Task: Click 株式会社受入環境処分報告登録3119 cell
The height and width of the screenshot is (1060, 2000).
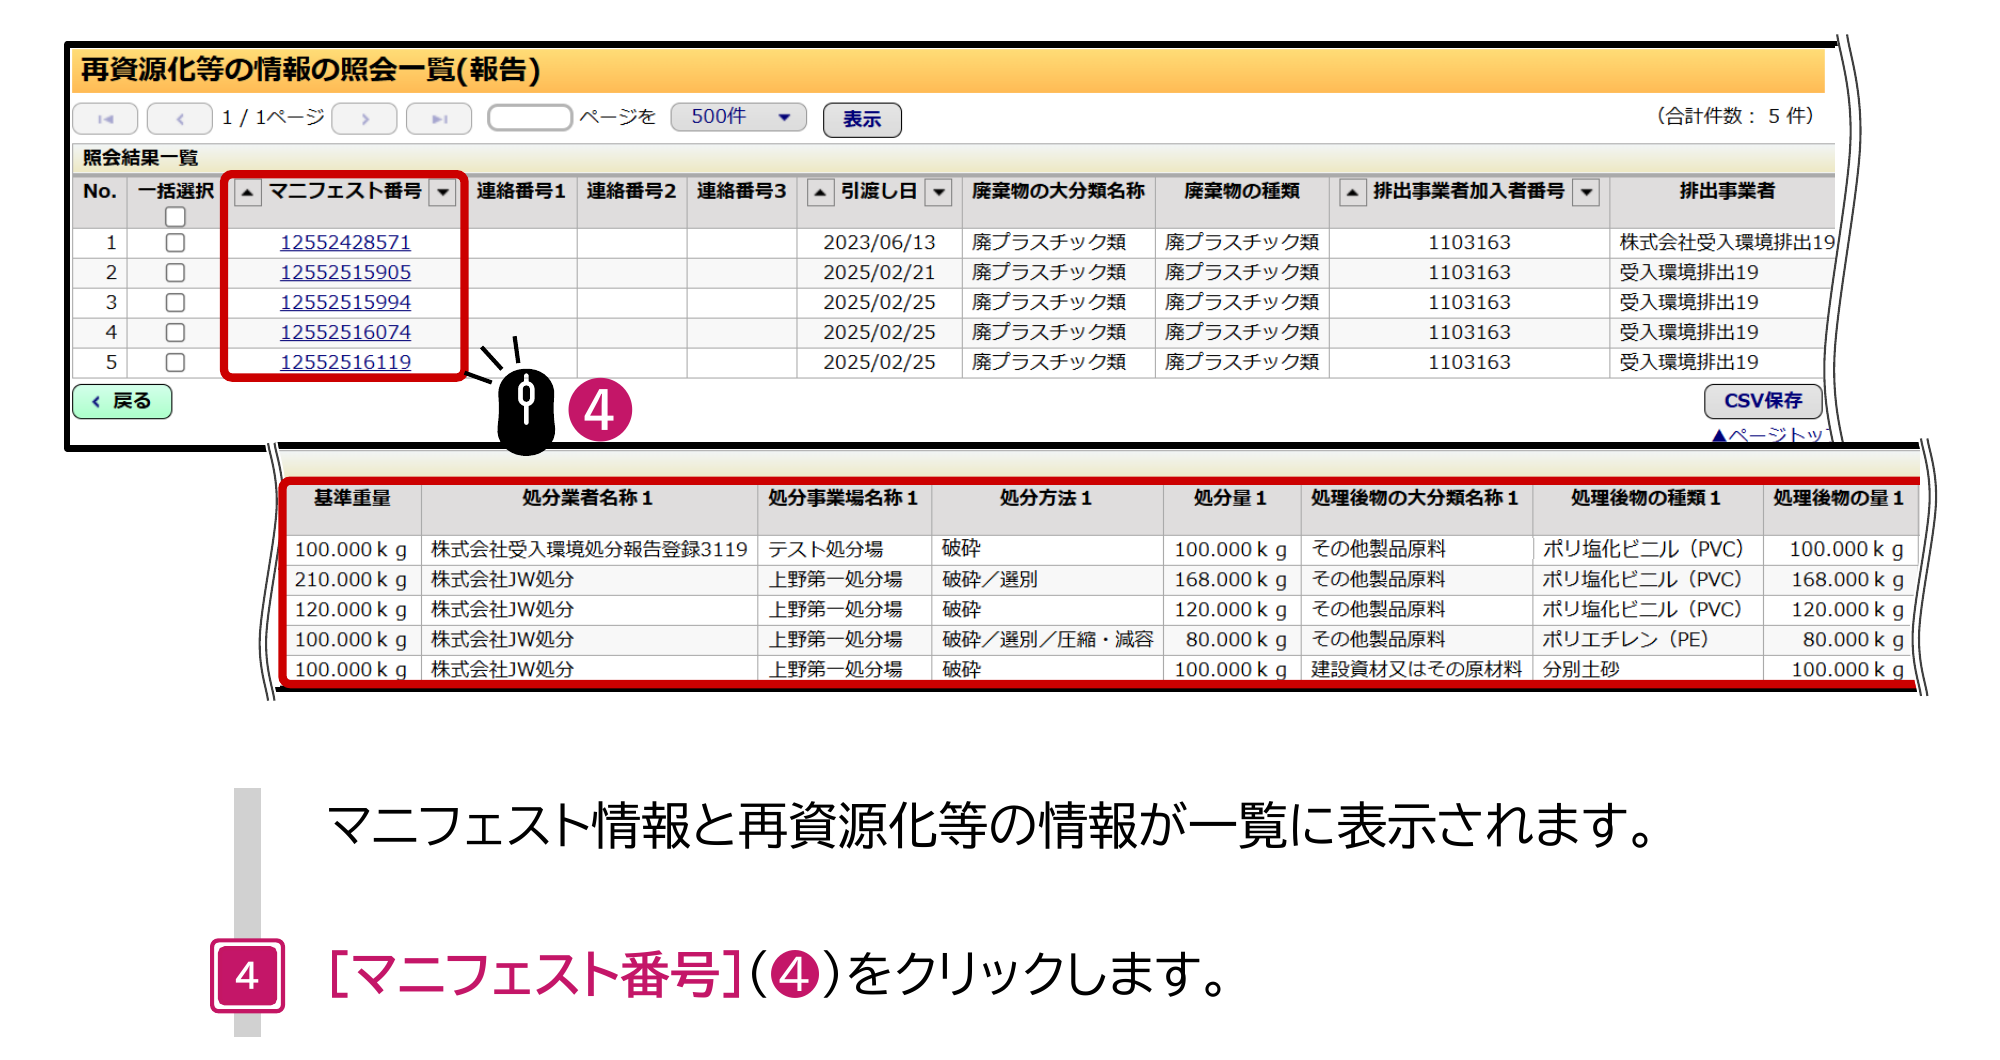Action: 589,549
